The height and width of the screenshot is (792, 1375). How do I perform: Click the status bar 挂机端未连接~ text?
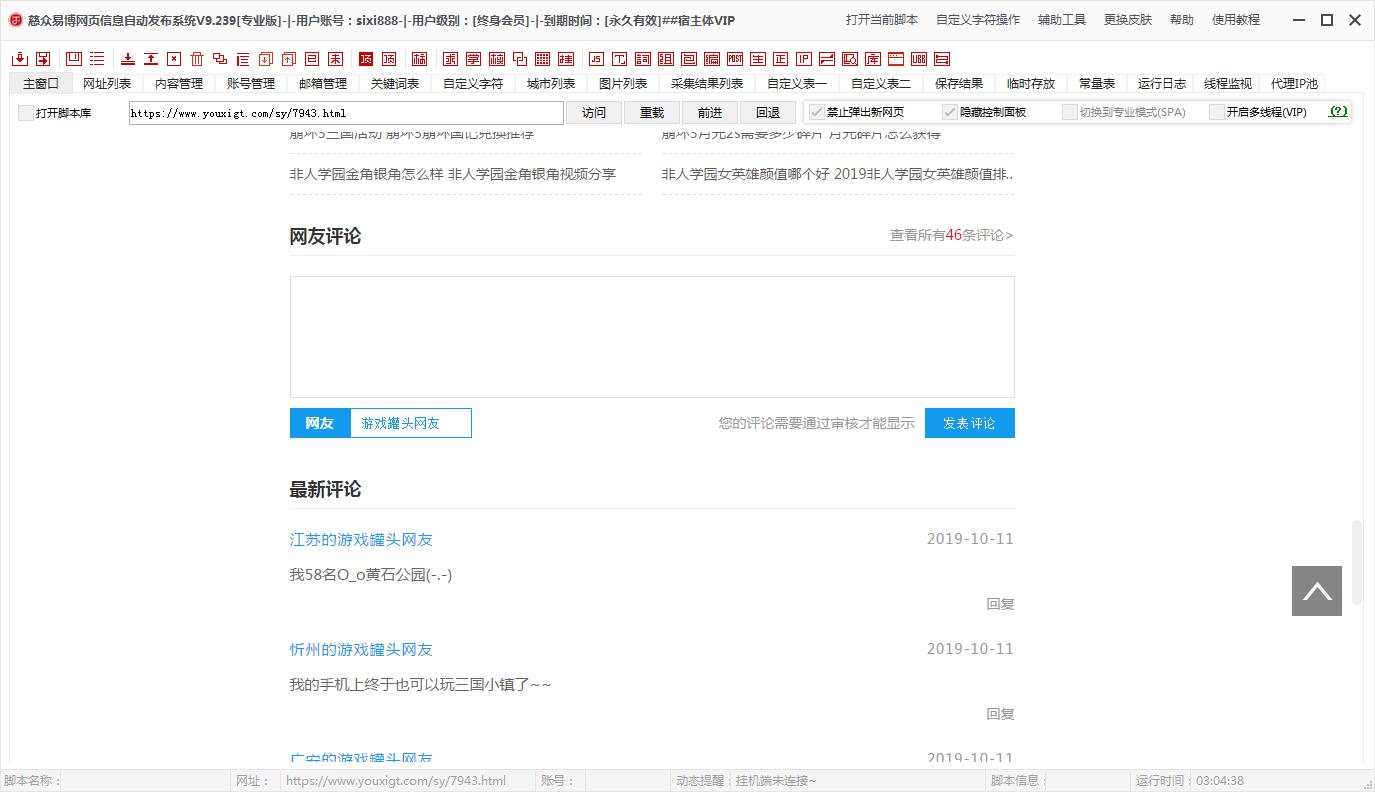(x=776, y=781)
